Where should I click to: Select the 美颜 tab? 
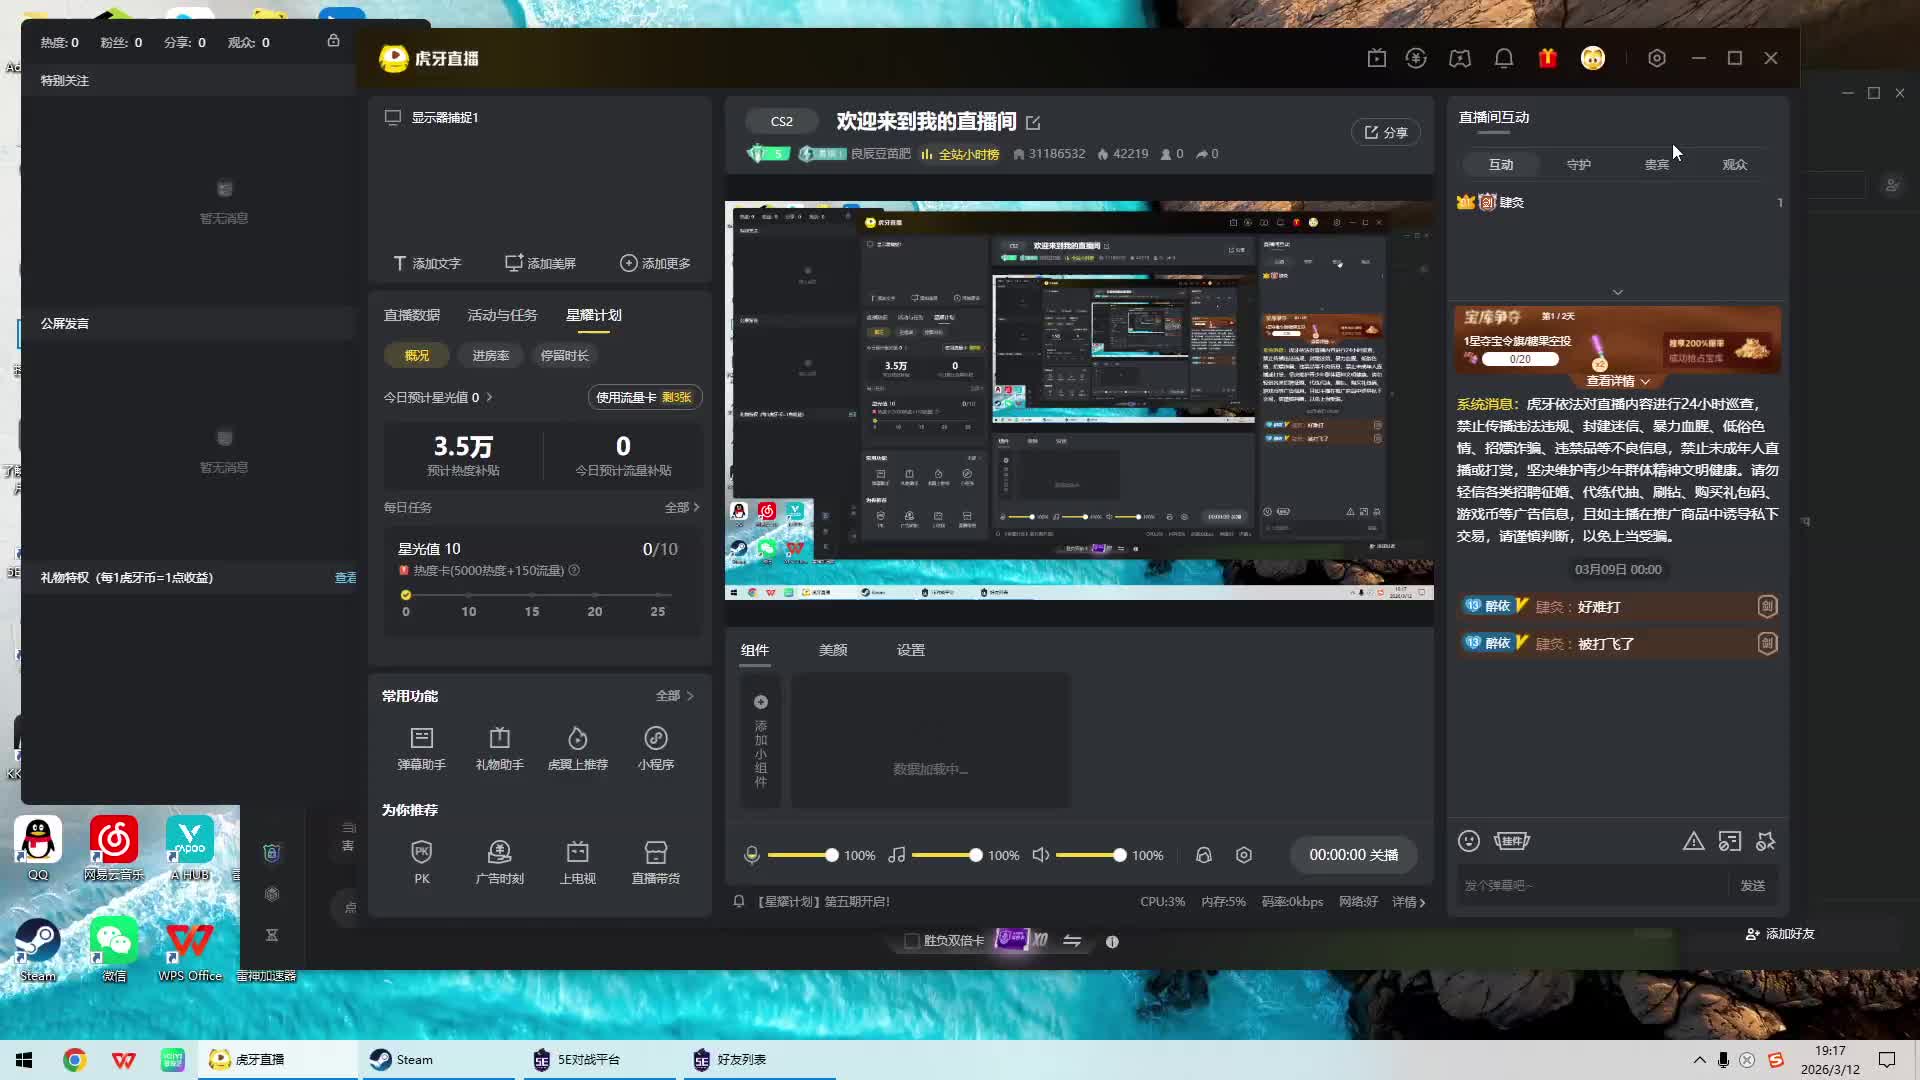coord(832,650)
